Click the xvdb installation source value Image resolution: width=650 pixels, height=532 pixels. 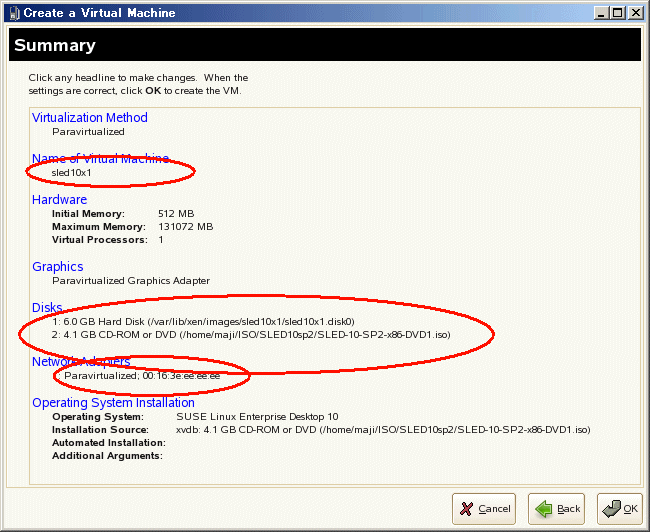383,430
